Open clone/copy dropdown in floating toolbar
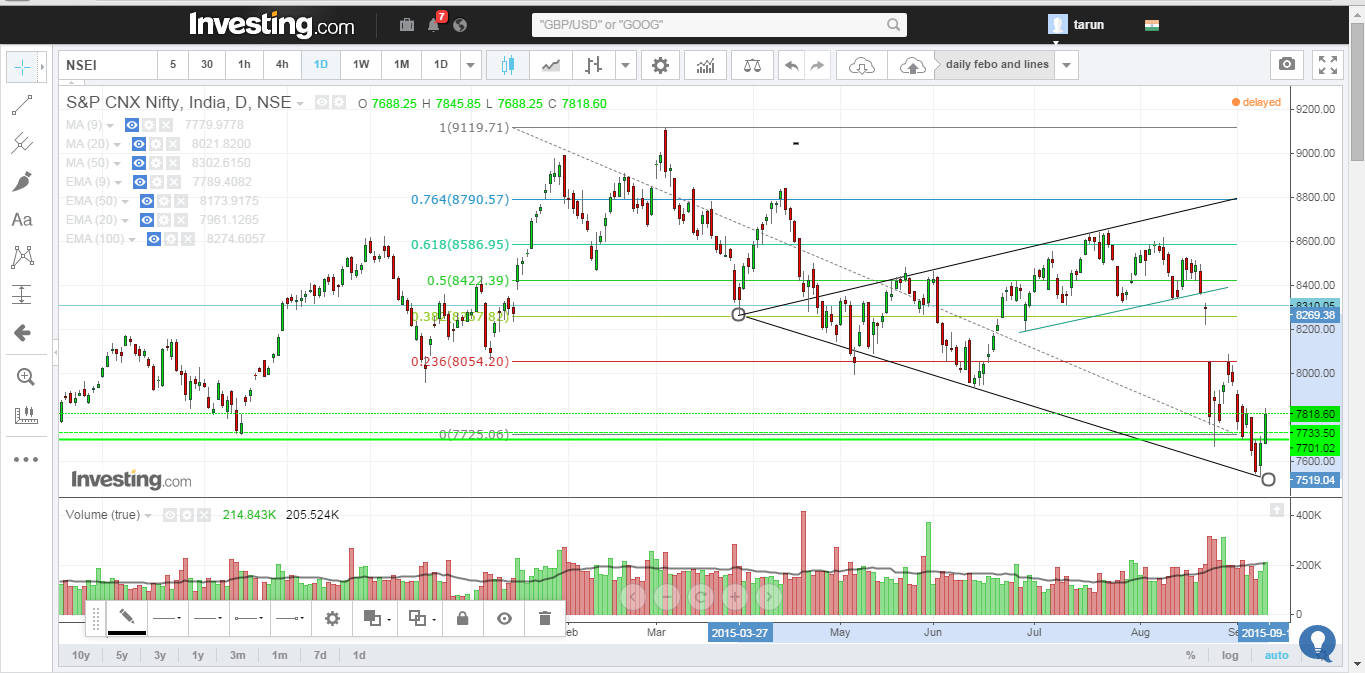The width and height of the screenshot is (1365, 673). [x=423, y=618]
